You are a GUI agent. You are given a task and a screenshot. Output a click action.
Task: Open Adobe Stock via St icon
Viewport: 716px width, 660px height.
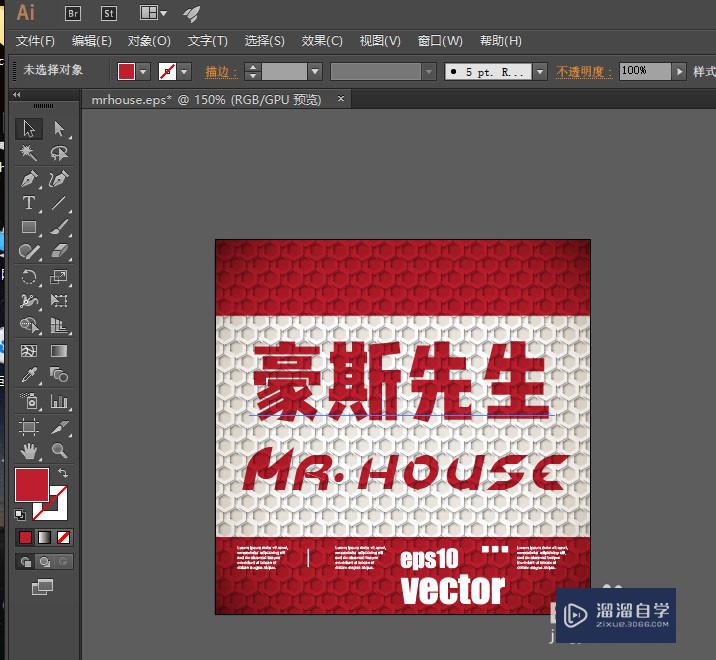coord(109,14)
